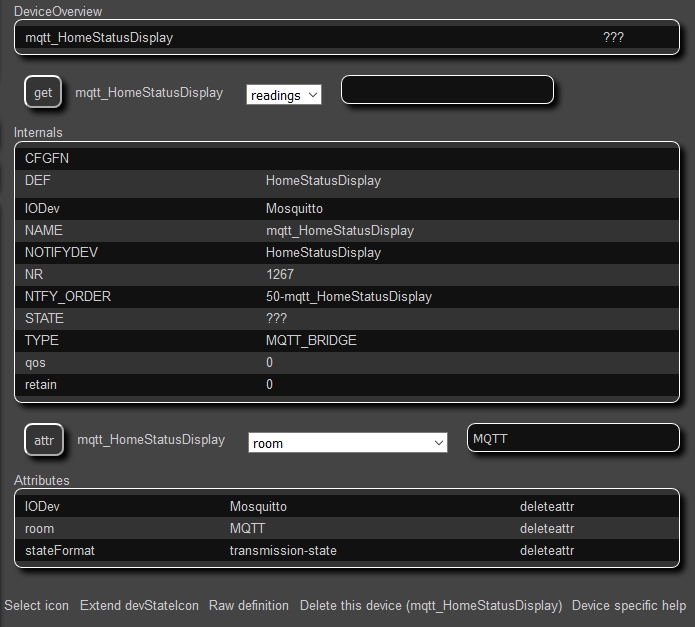Click Mosquitto value in the Internals IODev row

[x=294, y=209]
